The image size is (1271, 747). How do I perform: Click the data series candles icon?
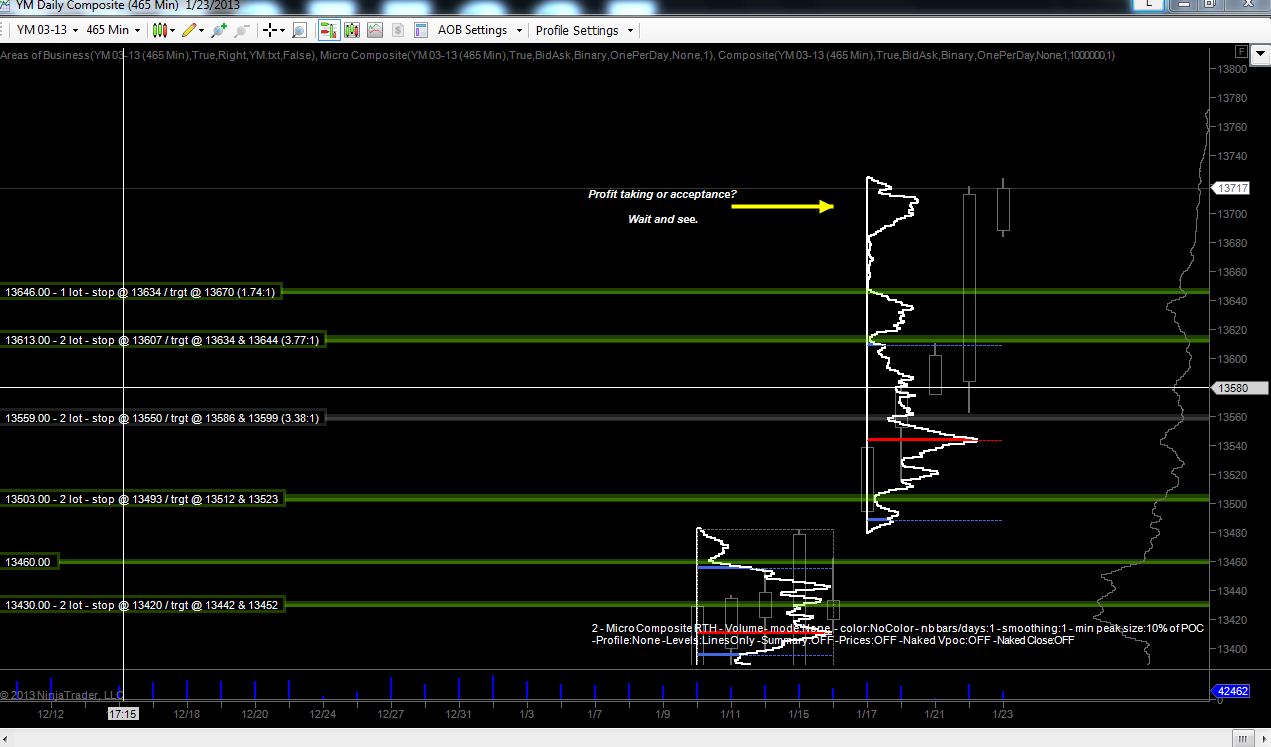click(350, 30)
